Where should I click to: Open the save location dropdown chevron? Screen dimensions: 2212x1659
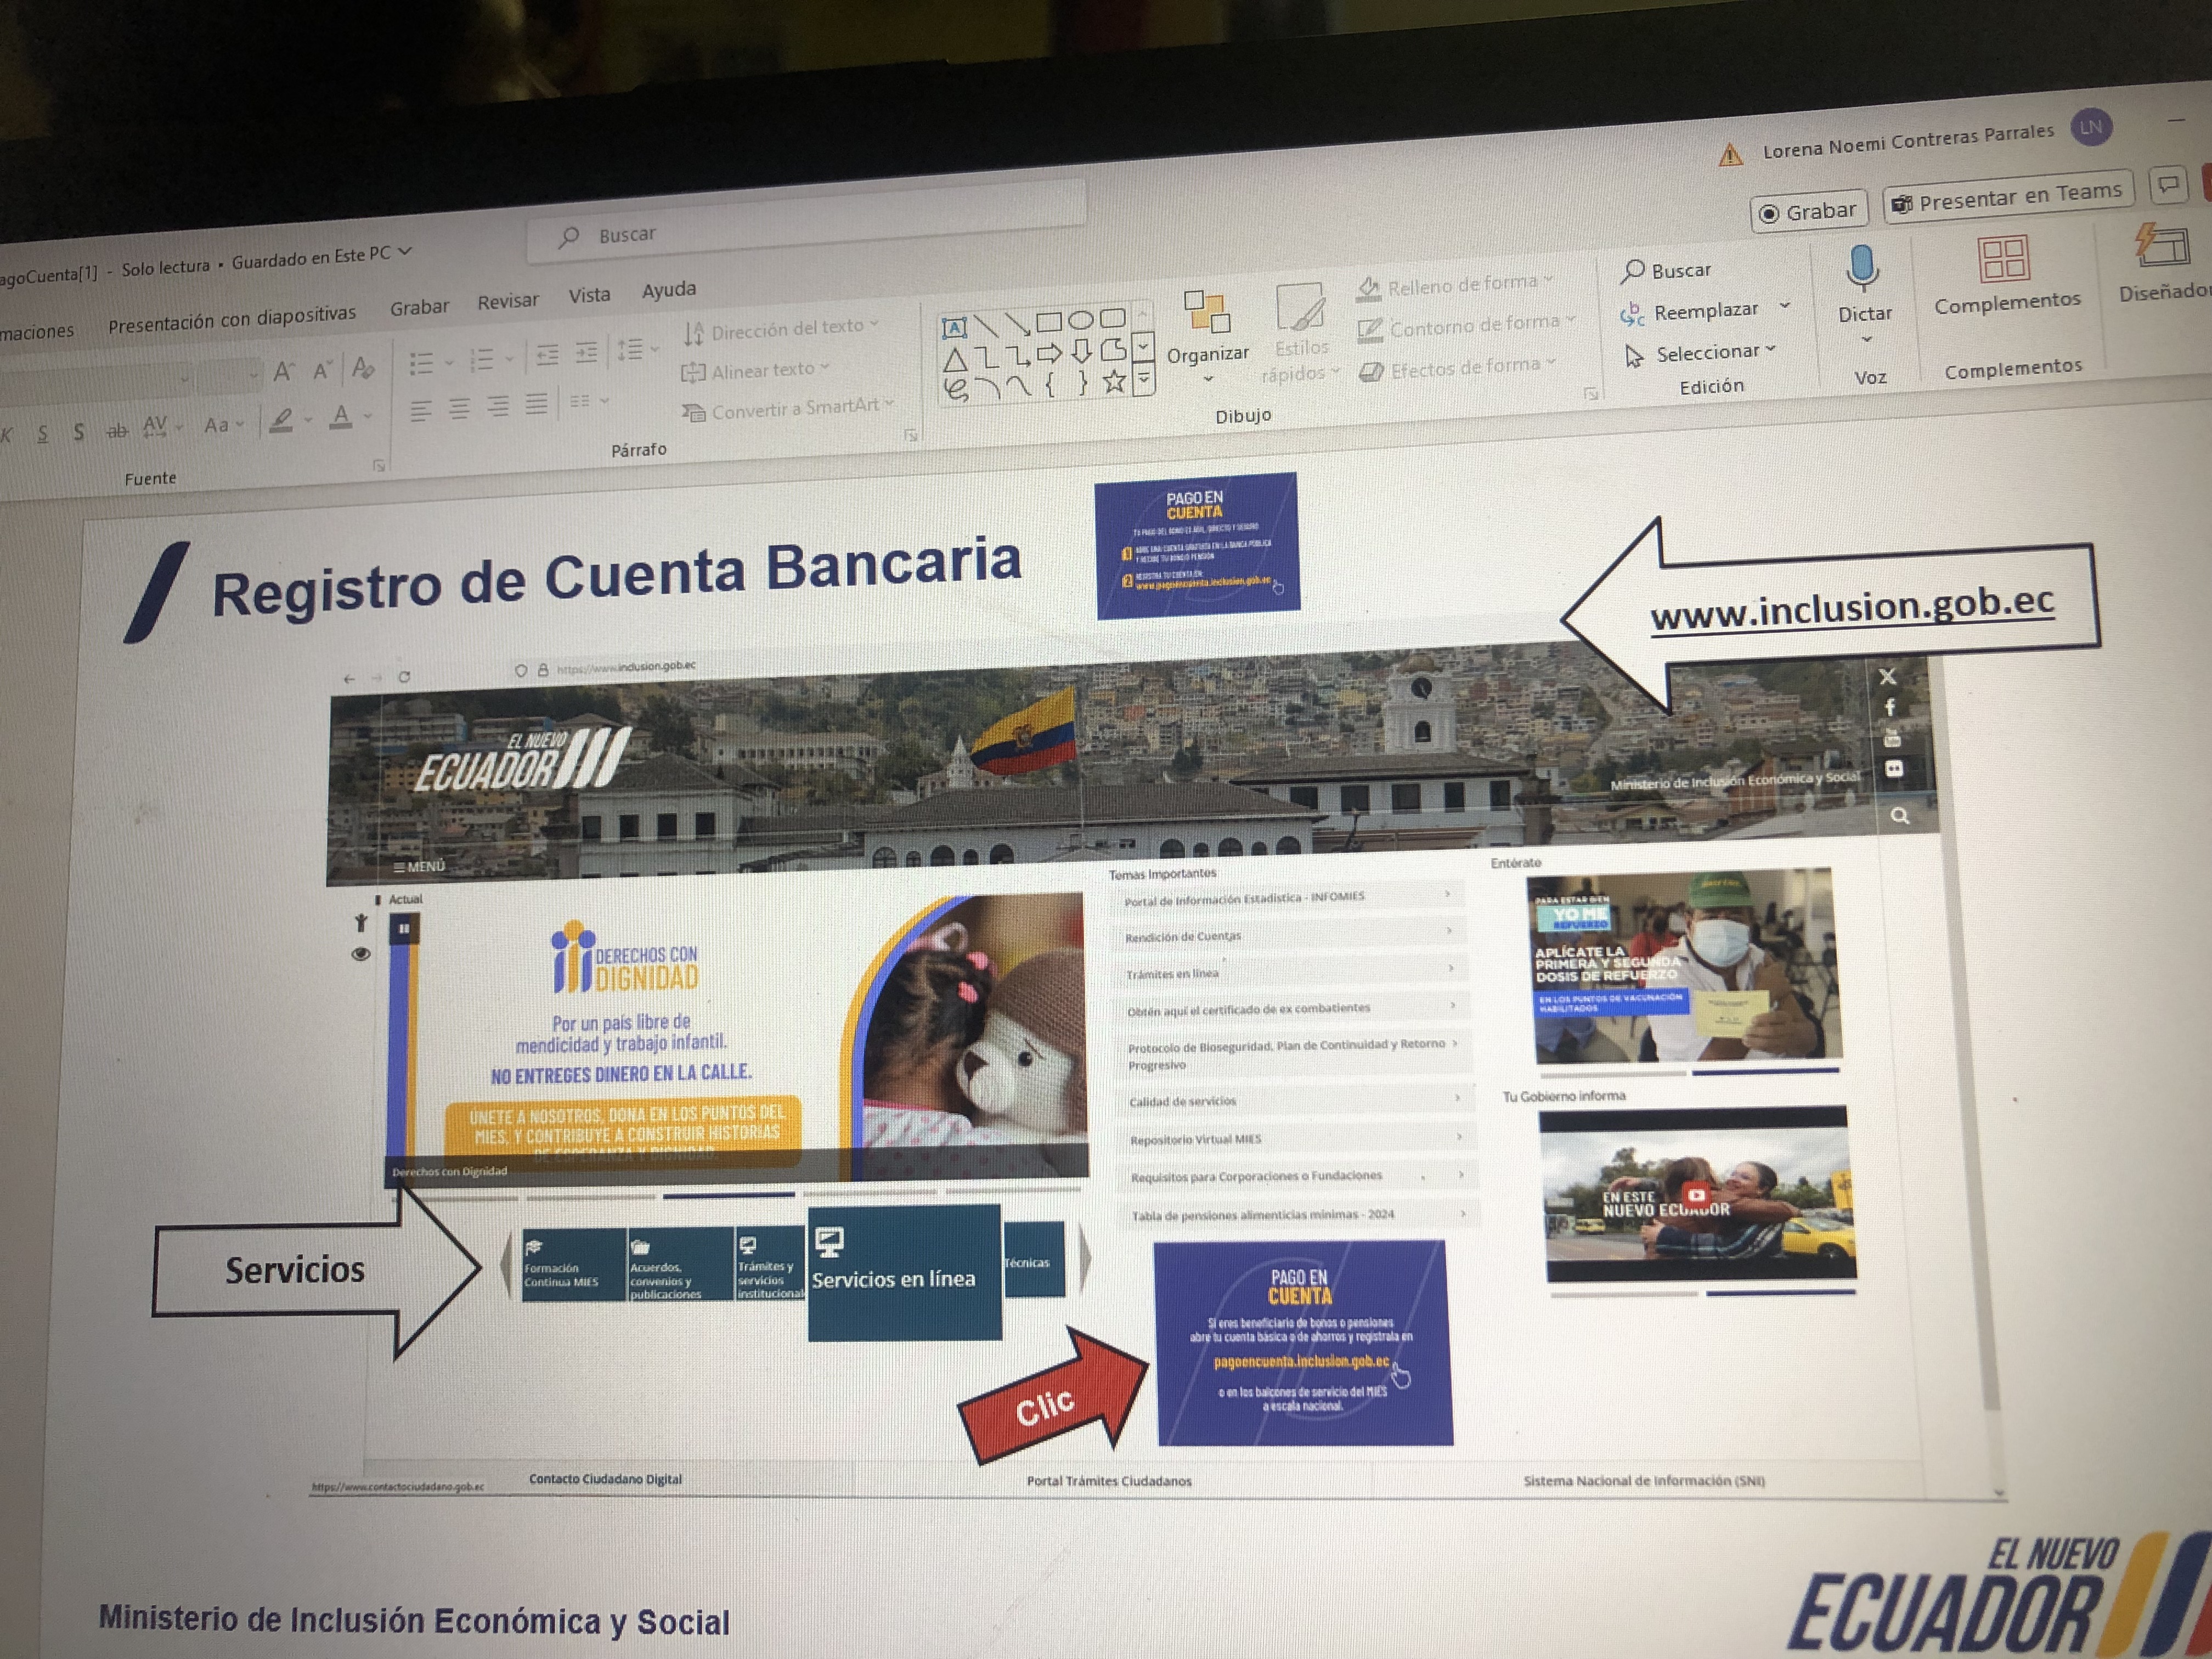(405, 251)
